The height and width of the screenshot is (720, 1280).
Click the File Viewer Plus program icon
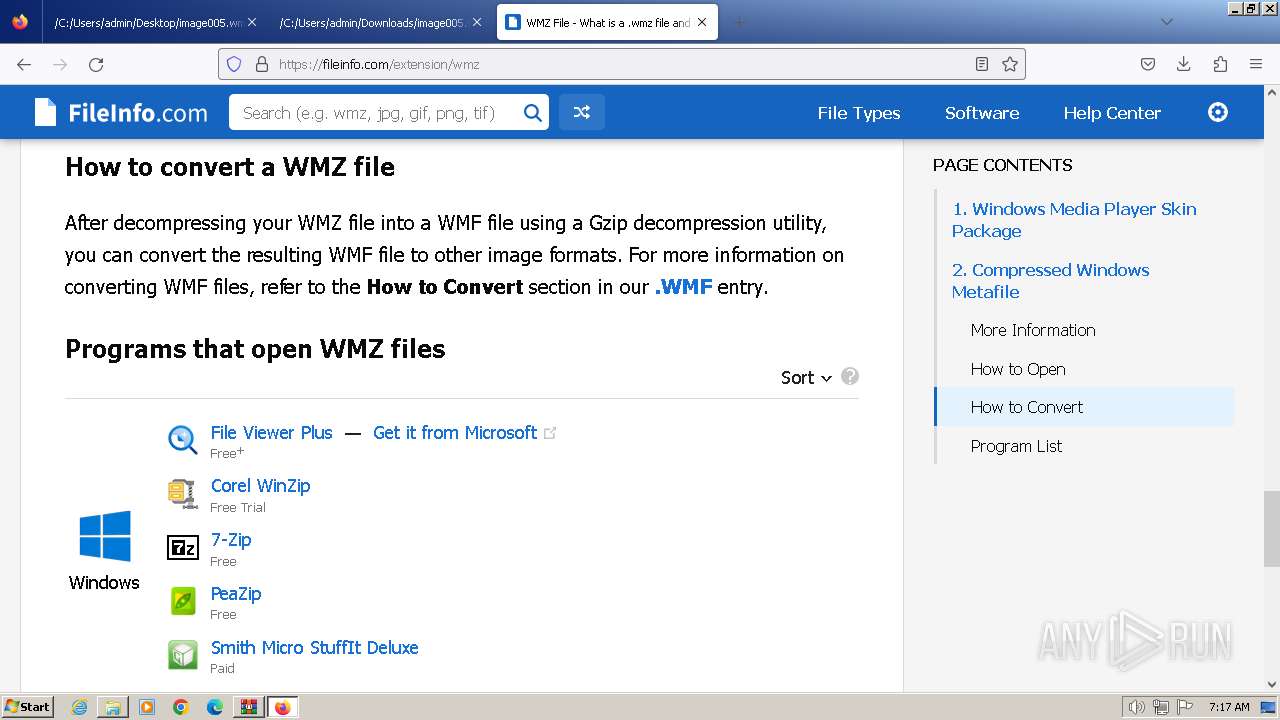pyautogui.click(x=182, y=439)
